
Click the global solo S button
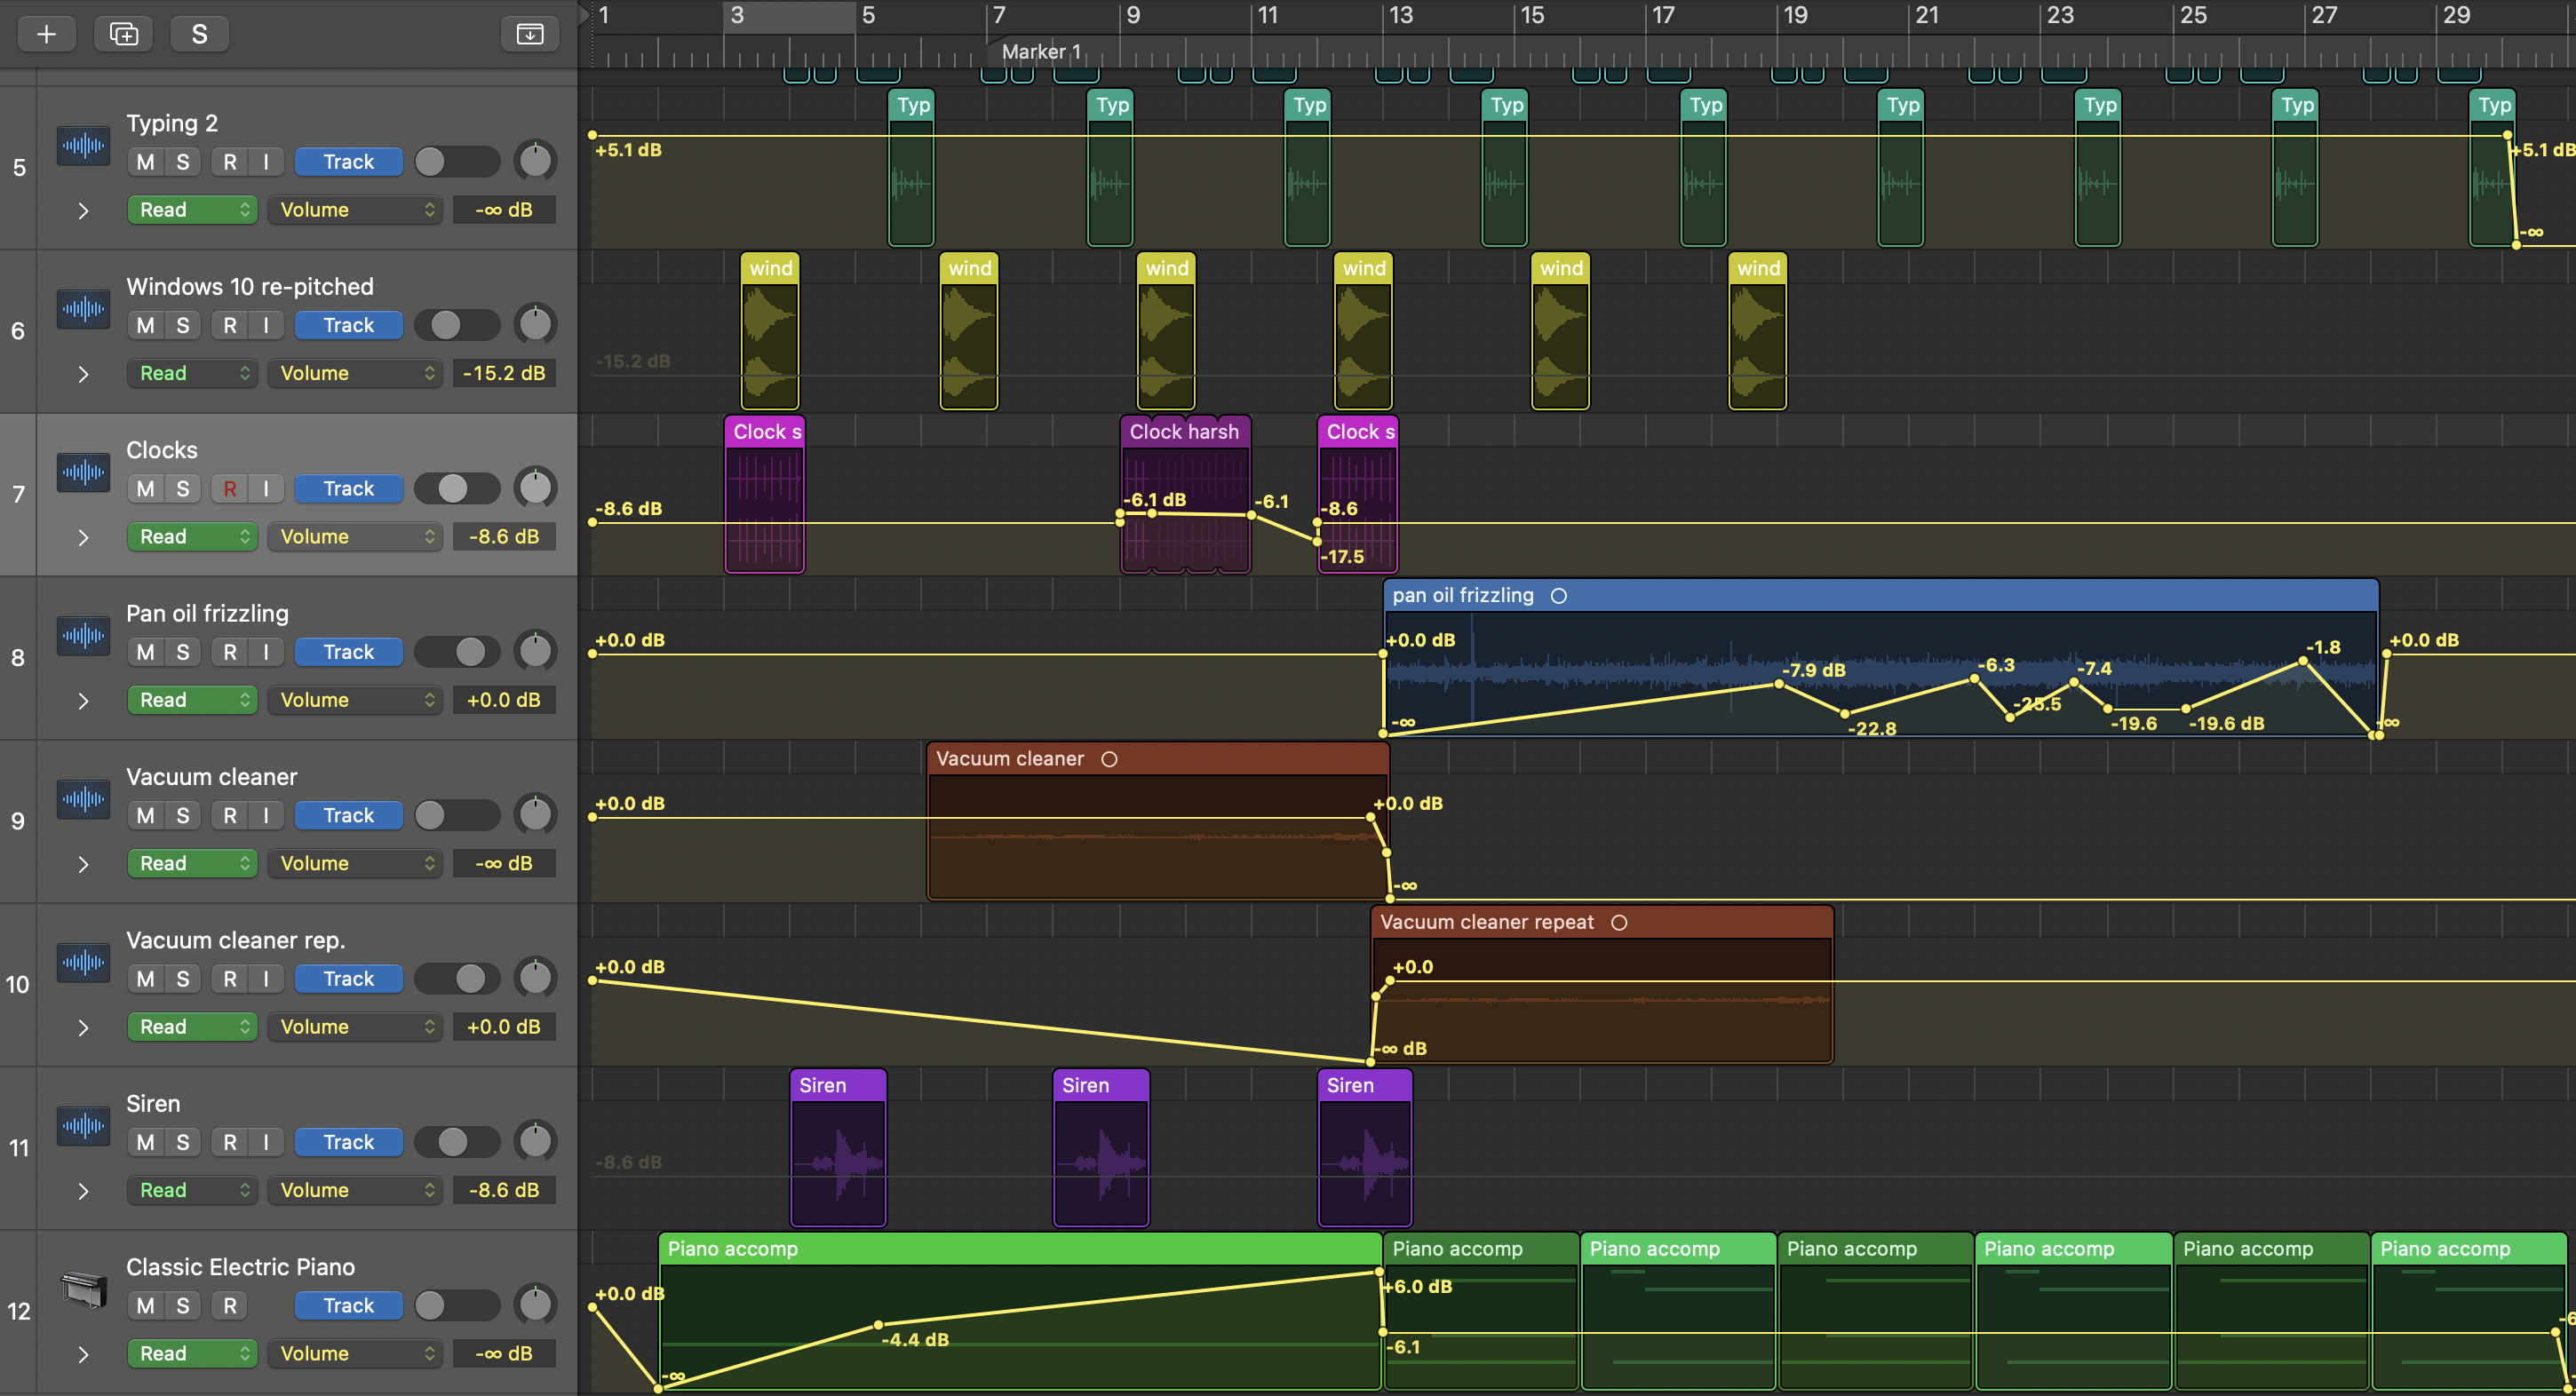coord(199,34)
